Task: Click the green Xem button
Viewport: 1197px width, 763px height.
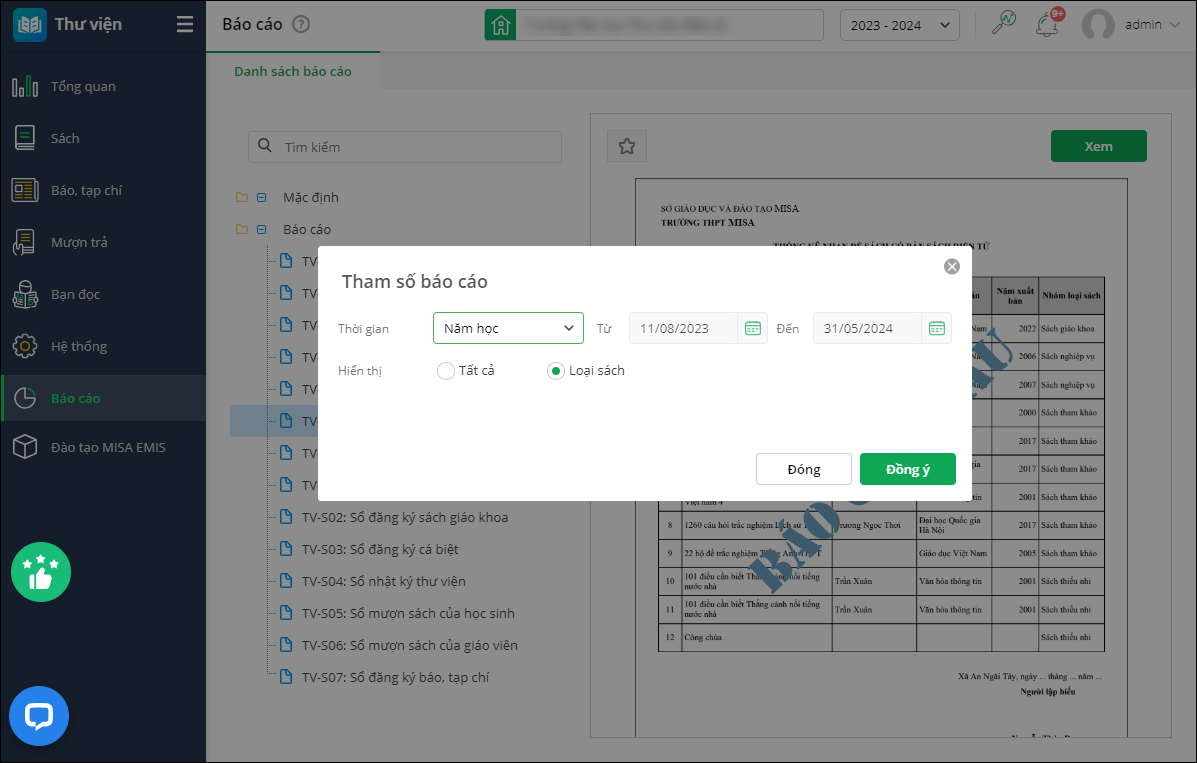Action: 1099,146
